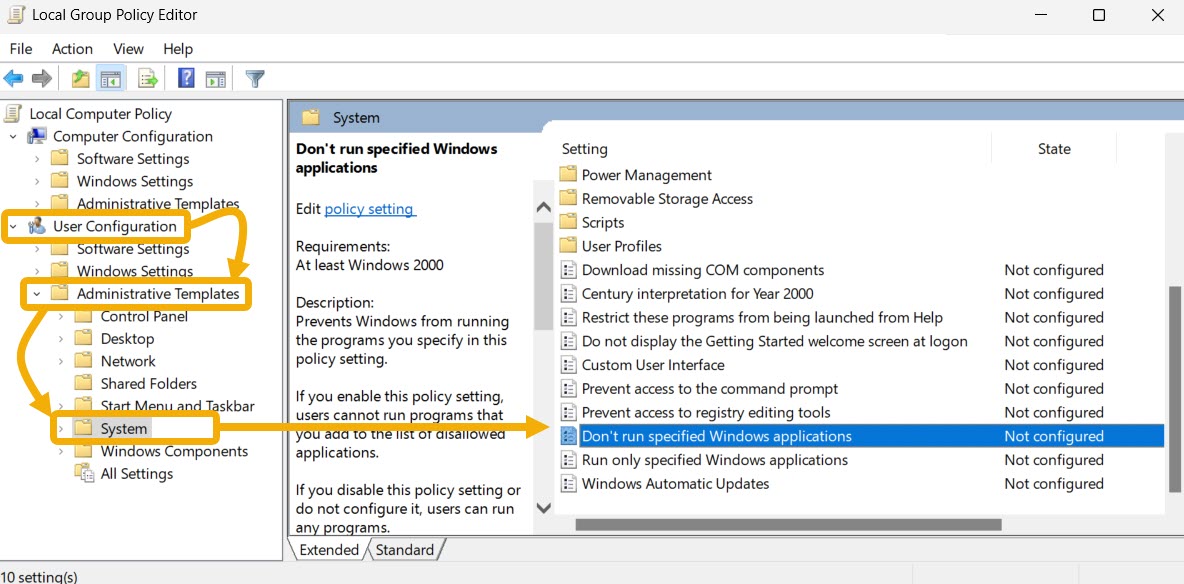The width and height of the screenshot is (1184, 584).
Task: Open the Power Management subfolder
Action: coord(646,174)
